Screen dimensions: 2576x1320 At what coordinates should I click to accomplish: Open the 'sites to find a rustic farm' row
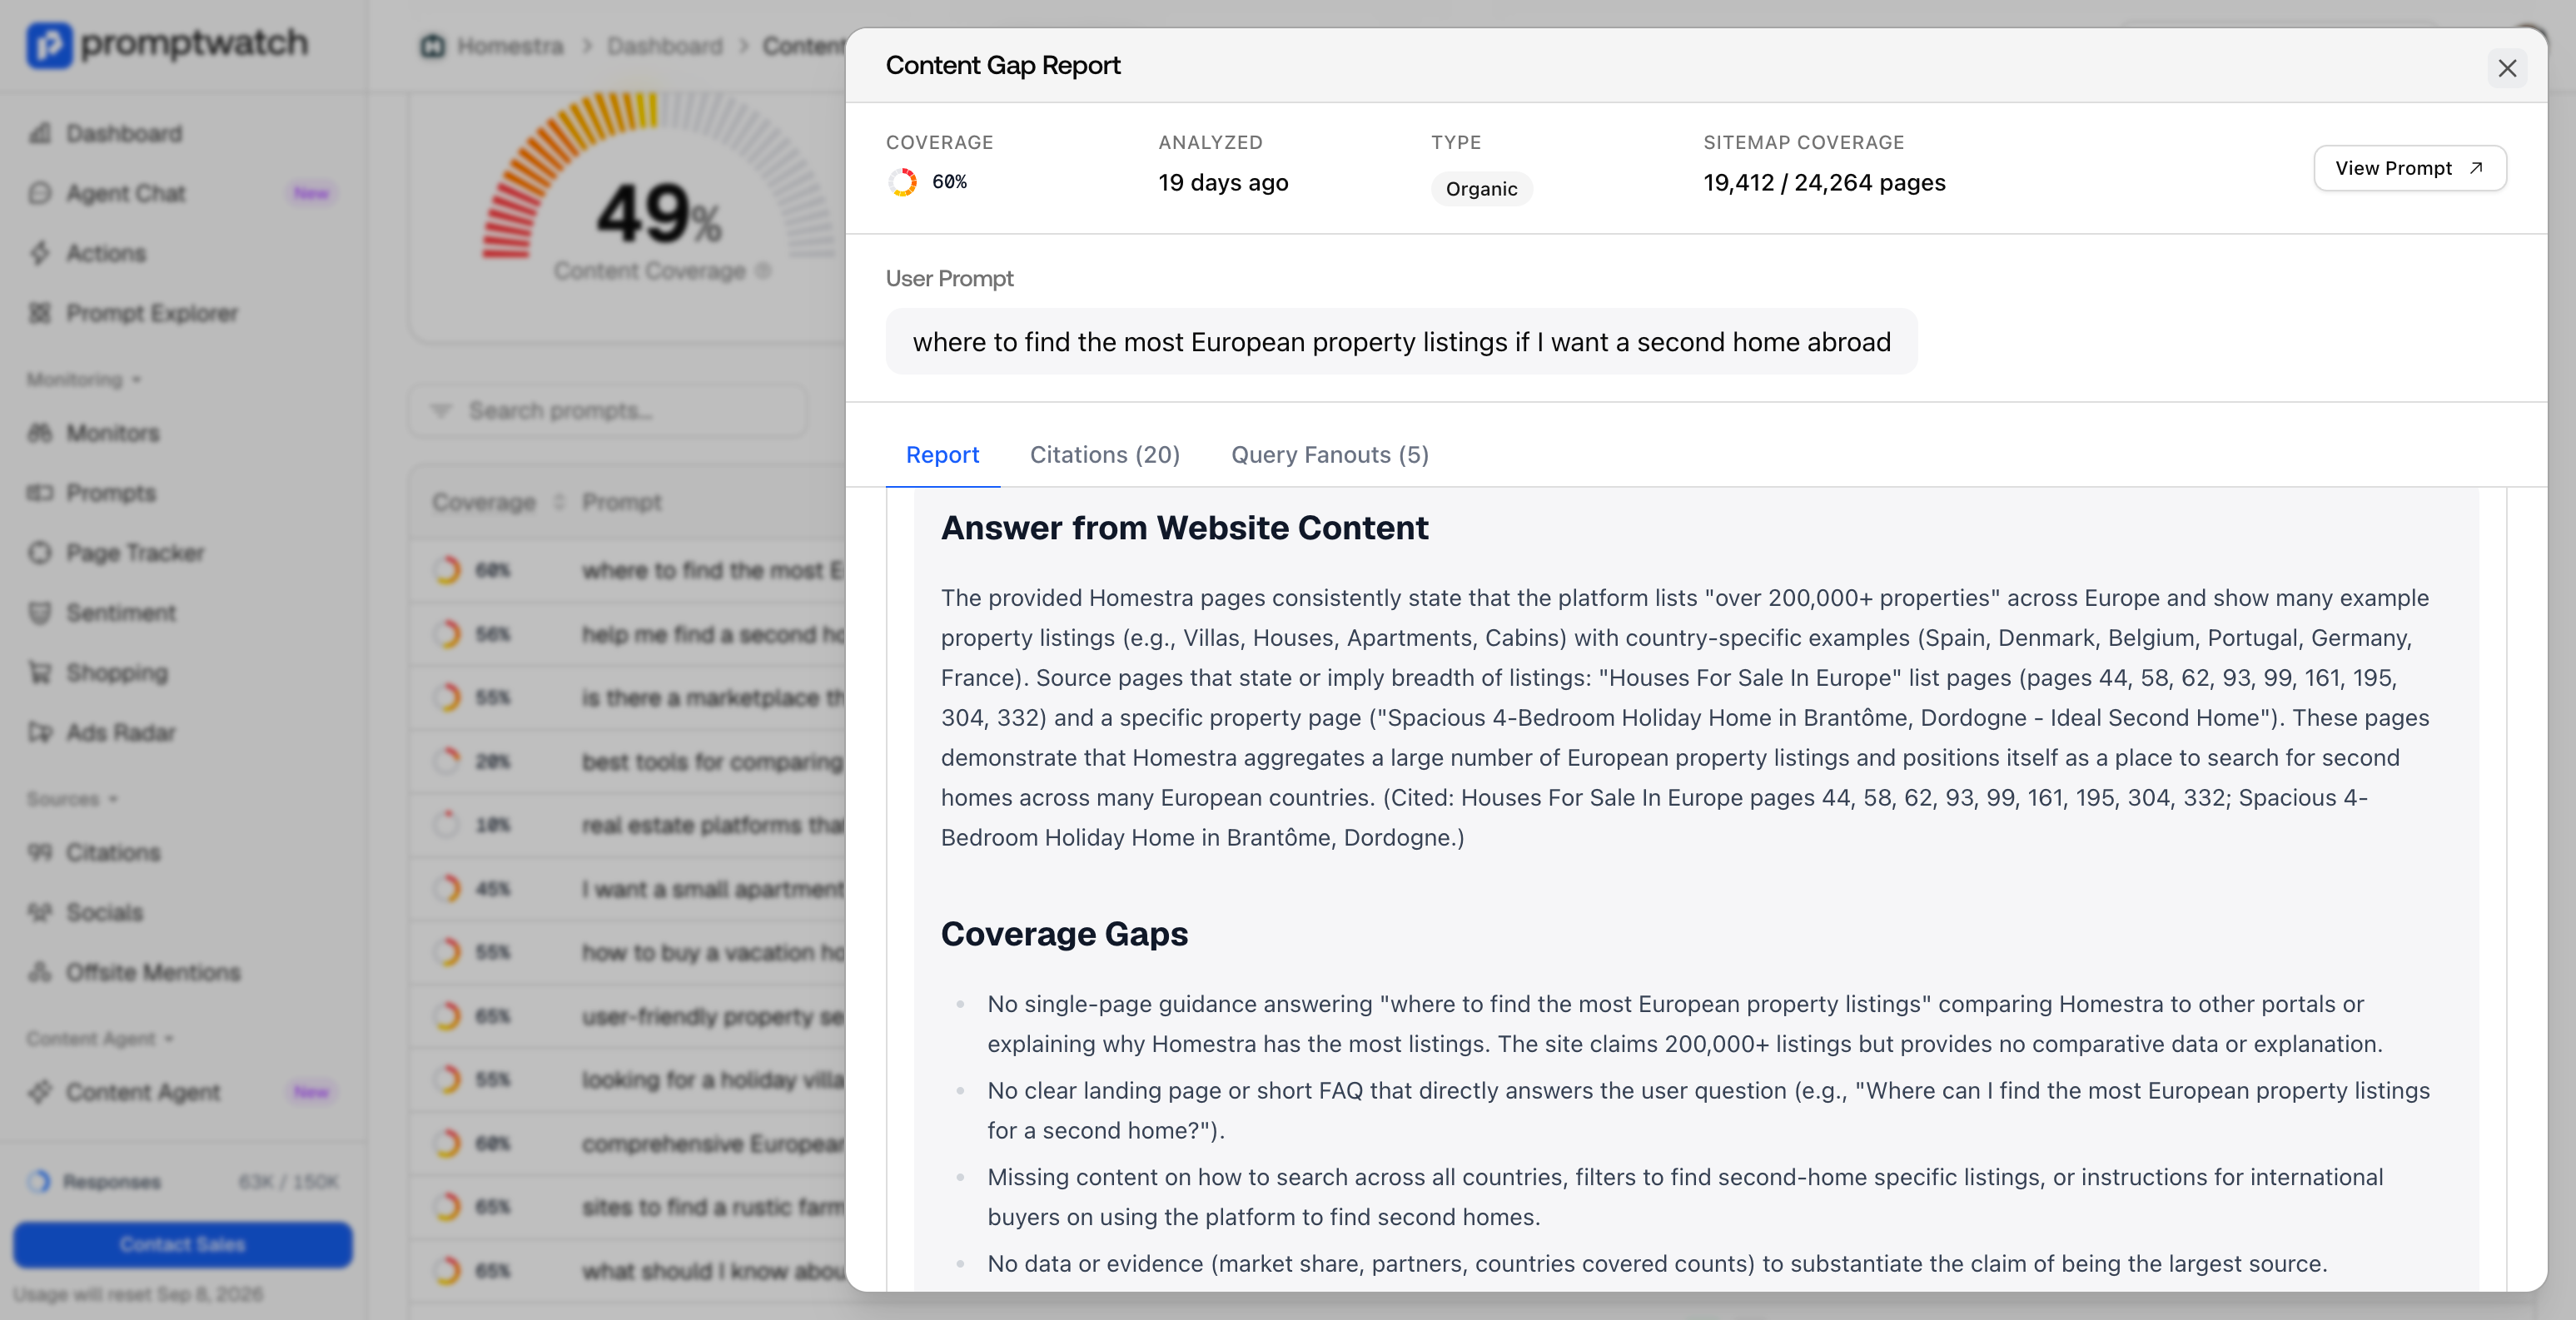point(628,1207)
